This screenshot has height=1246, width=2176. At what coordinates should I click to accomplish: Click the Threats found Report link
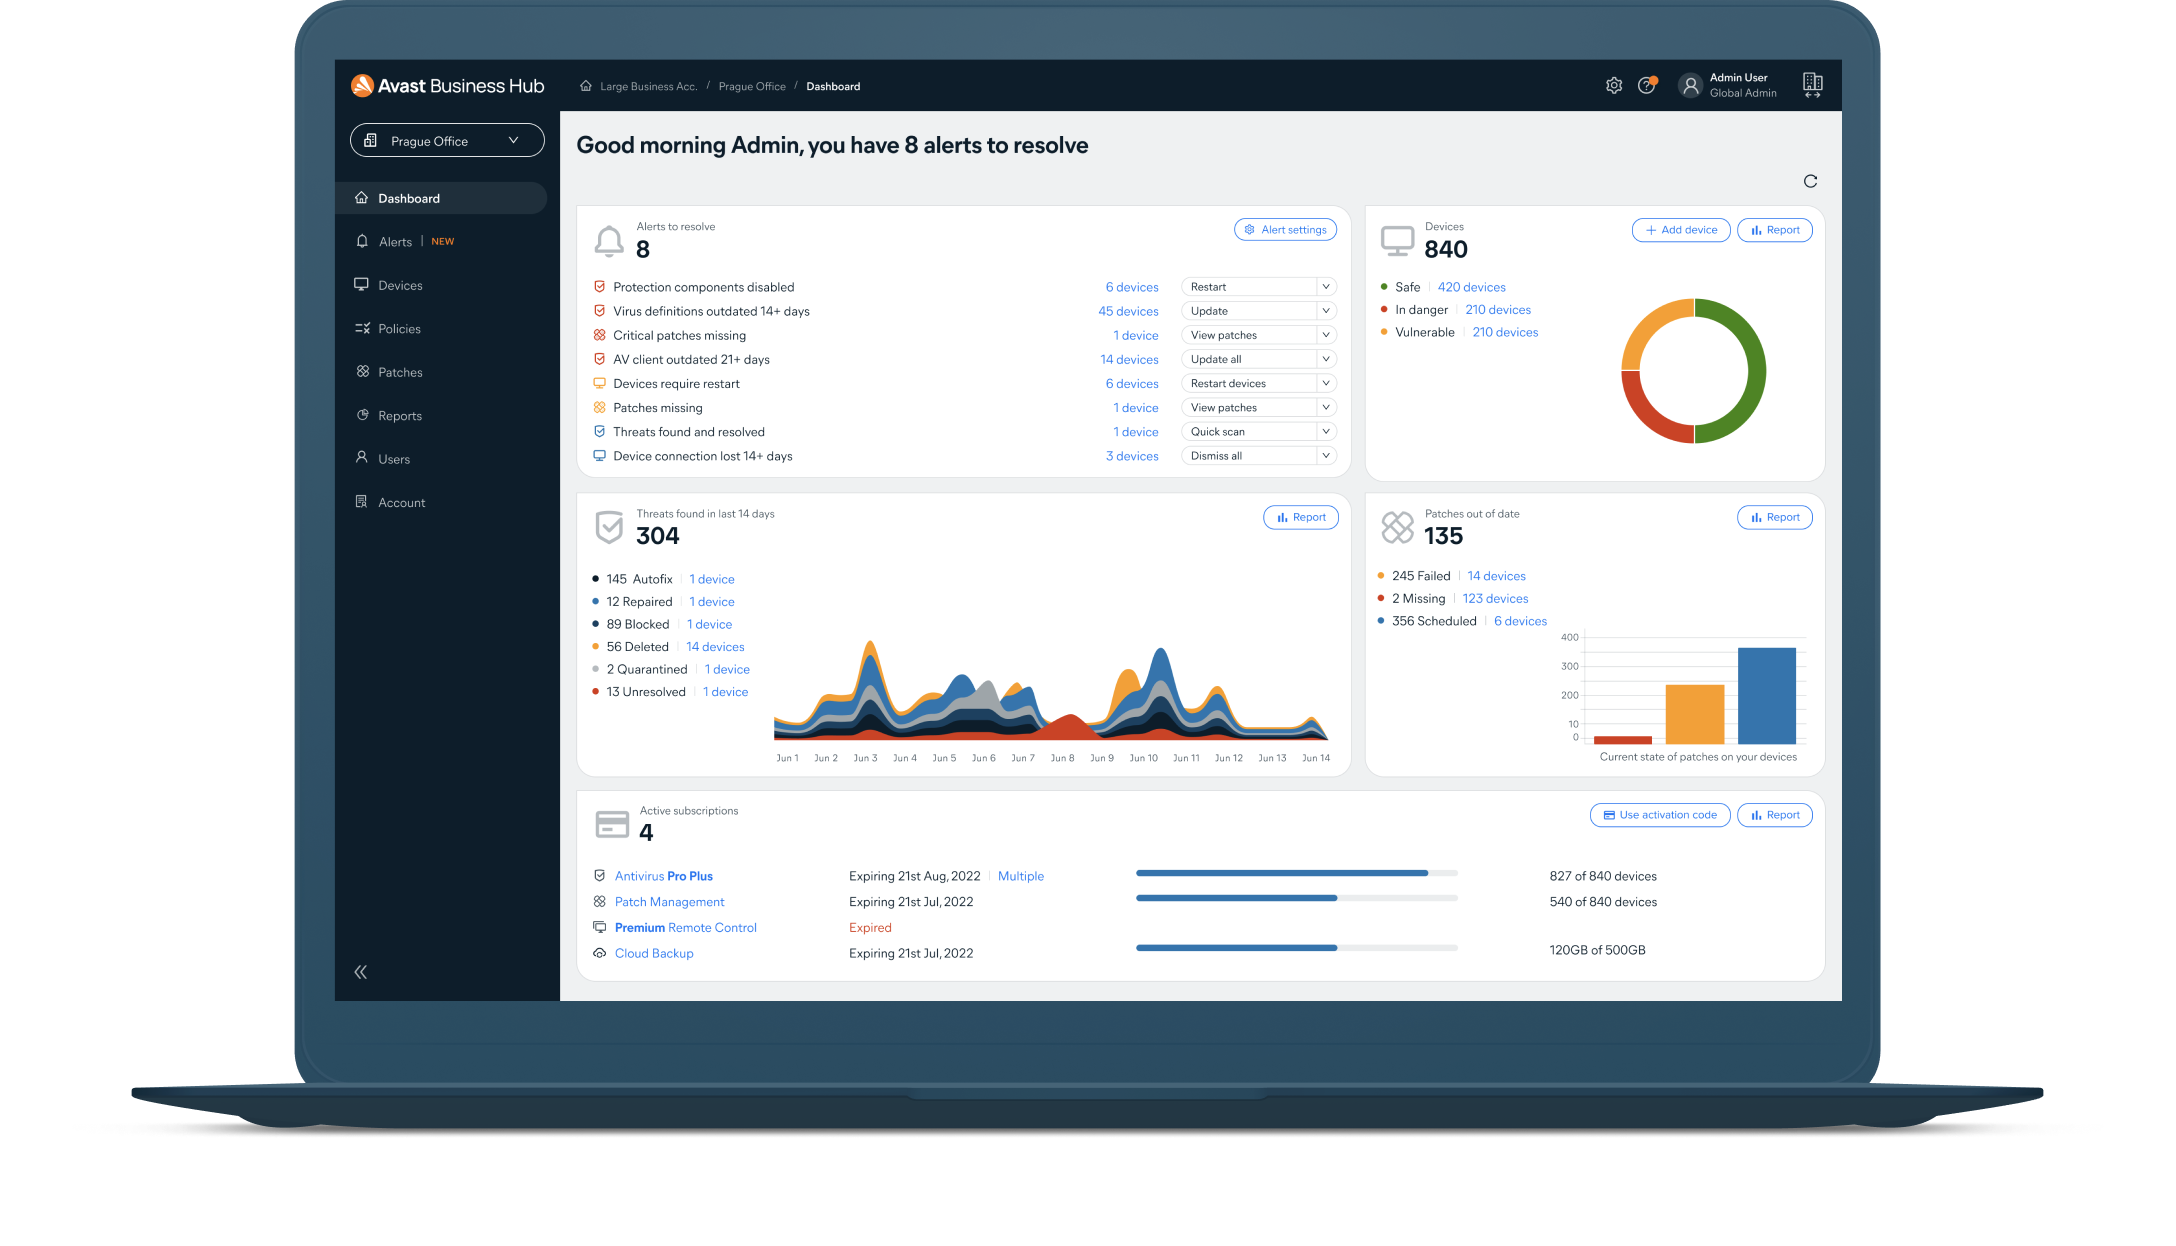coord(1299,517)
